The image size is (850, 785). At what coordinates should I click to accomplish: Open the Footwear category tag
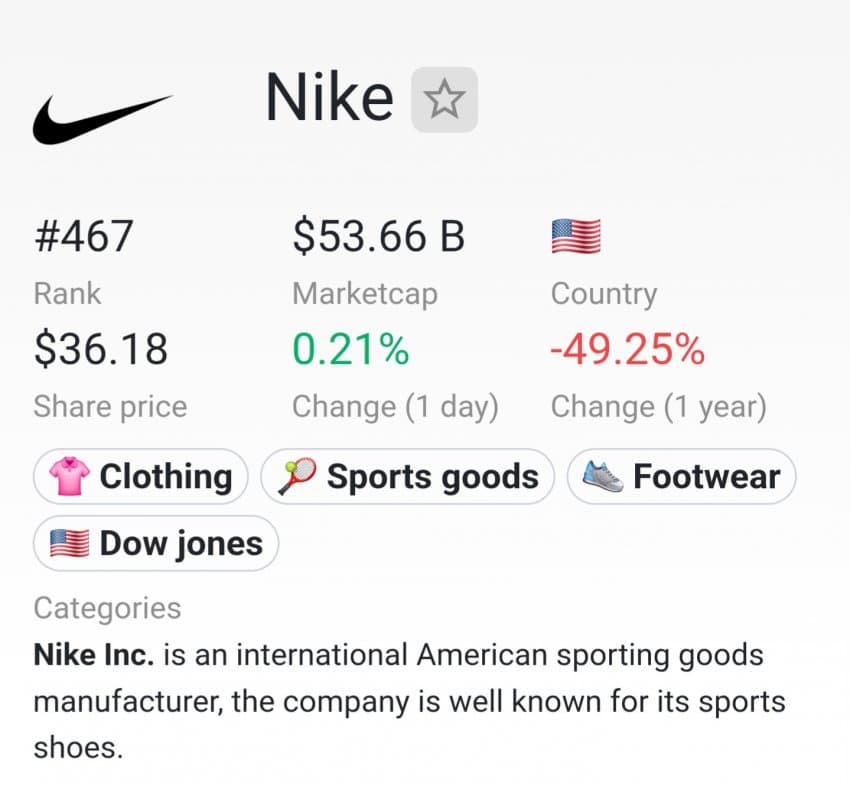(681, 477)
